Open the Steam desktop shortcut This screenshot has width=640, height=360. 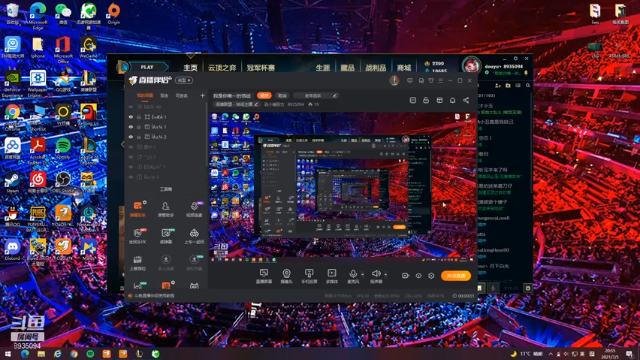[x=12, y=182]
